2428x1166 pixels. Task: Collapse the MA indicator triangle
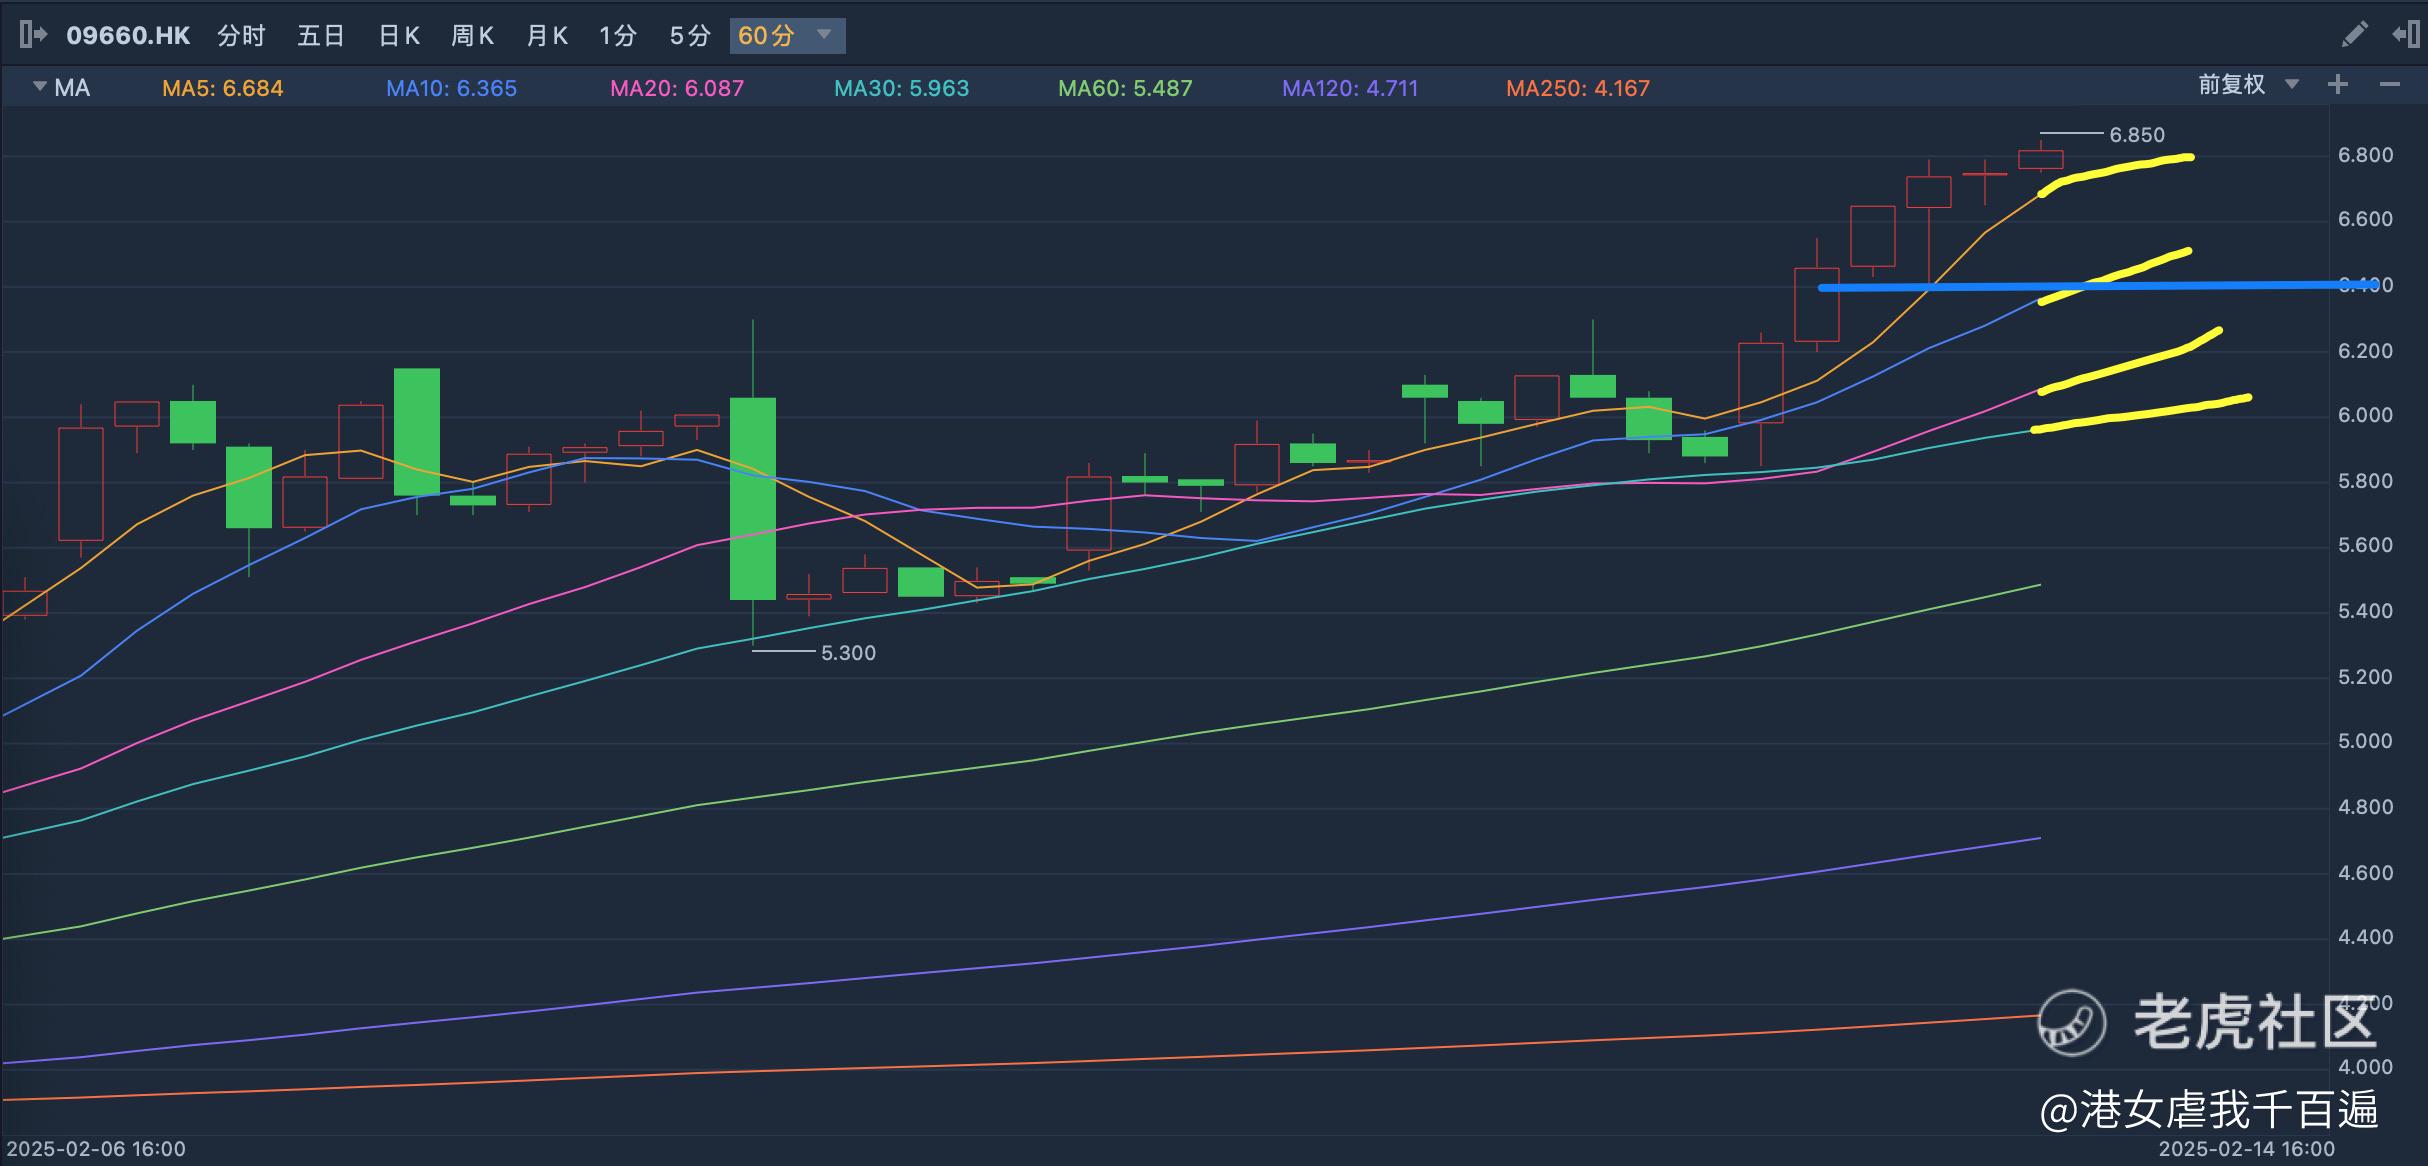click(x=40, y=87)
